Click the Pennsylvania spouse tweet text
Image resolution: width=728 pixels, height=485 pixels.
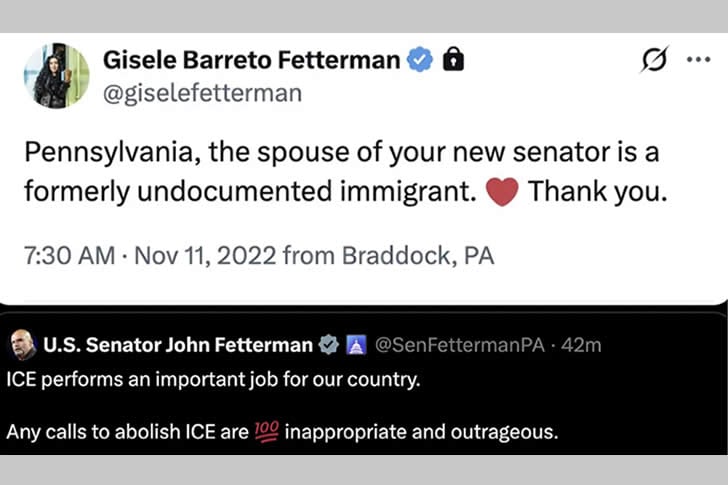tap(340, 171)
